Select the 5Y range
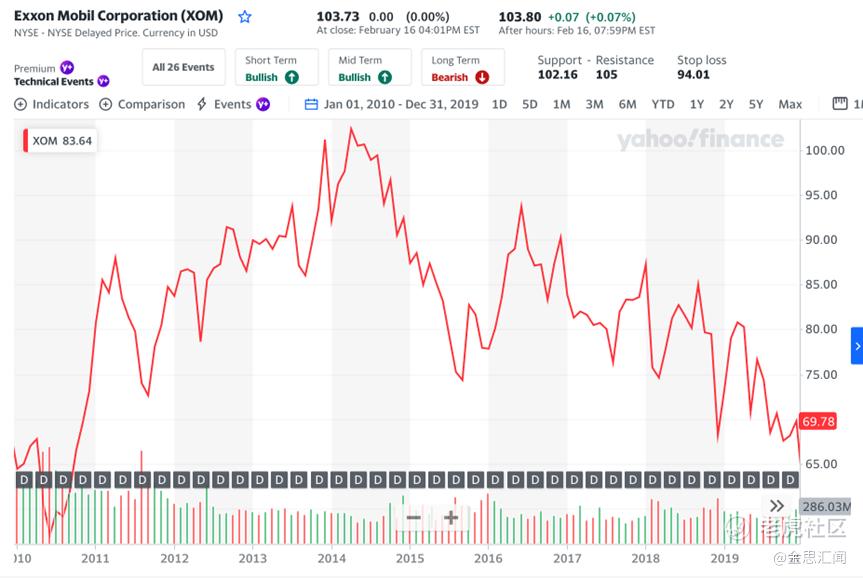Screen dimensions: 863x578 [756, 105]
